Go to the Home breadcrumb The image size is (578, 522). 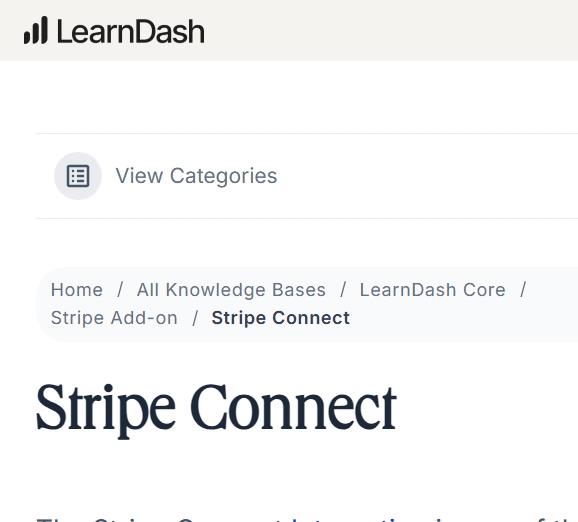point(77,290)
